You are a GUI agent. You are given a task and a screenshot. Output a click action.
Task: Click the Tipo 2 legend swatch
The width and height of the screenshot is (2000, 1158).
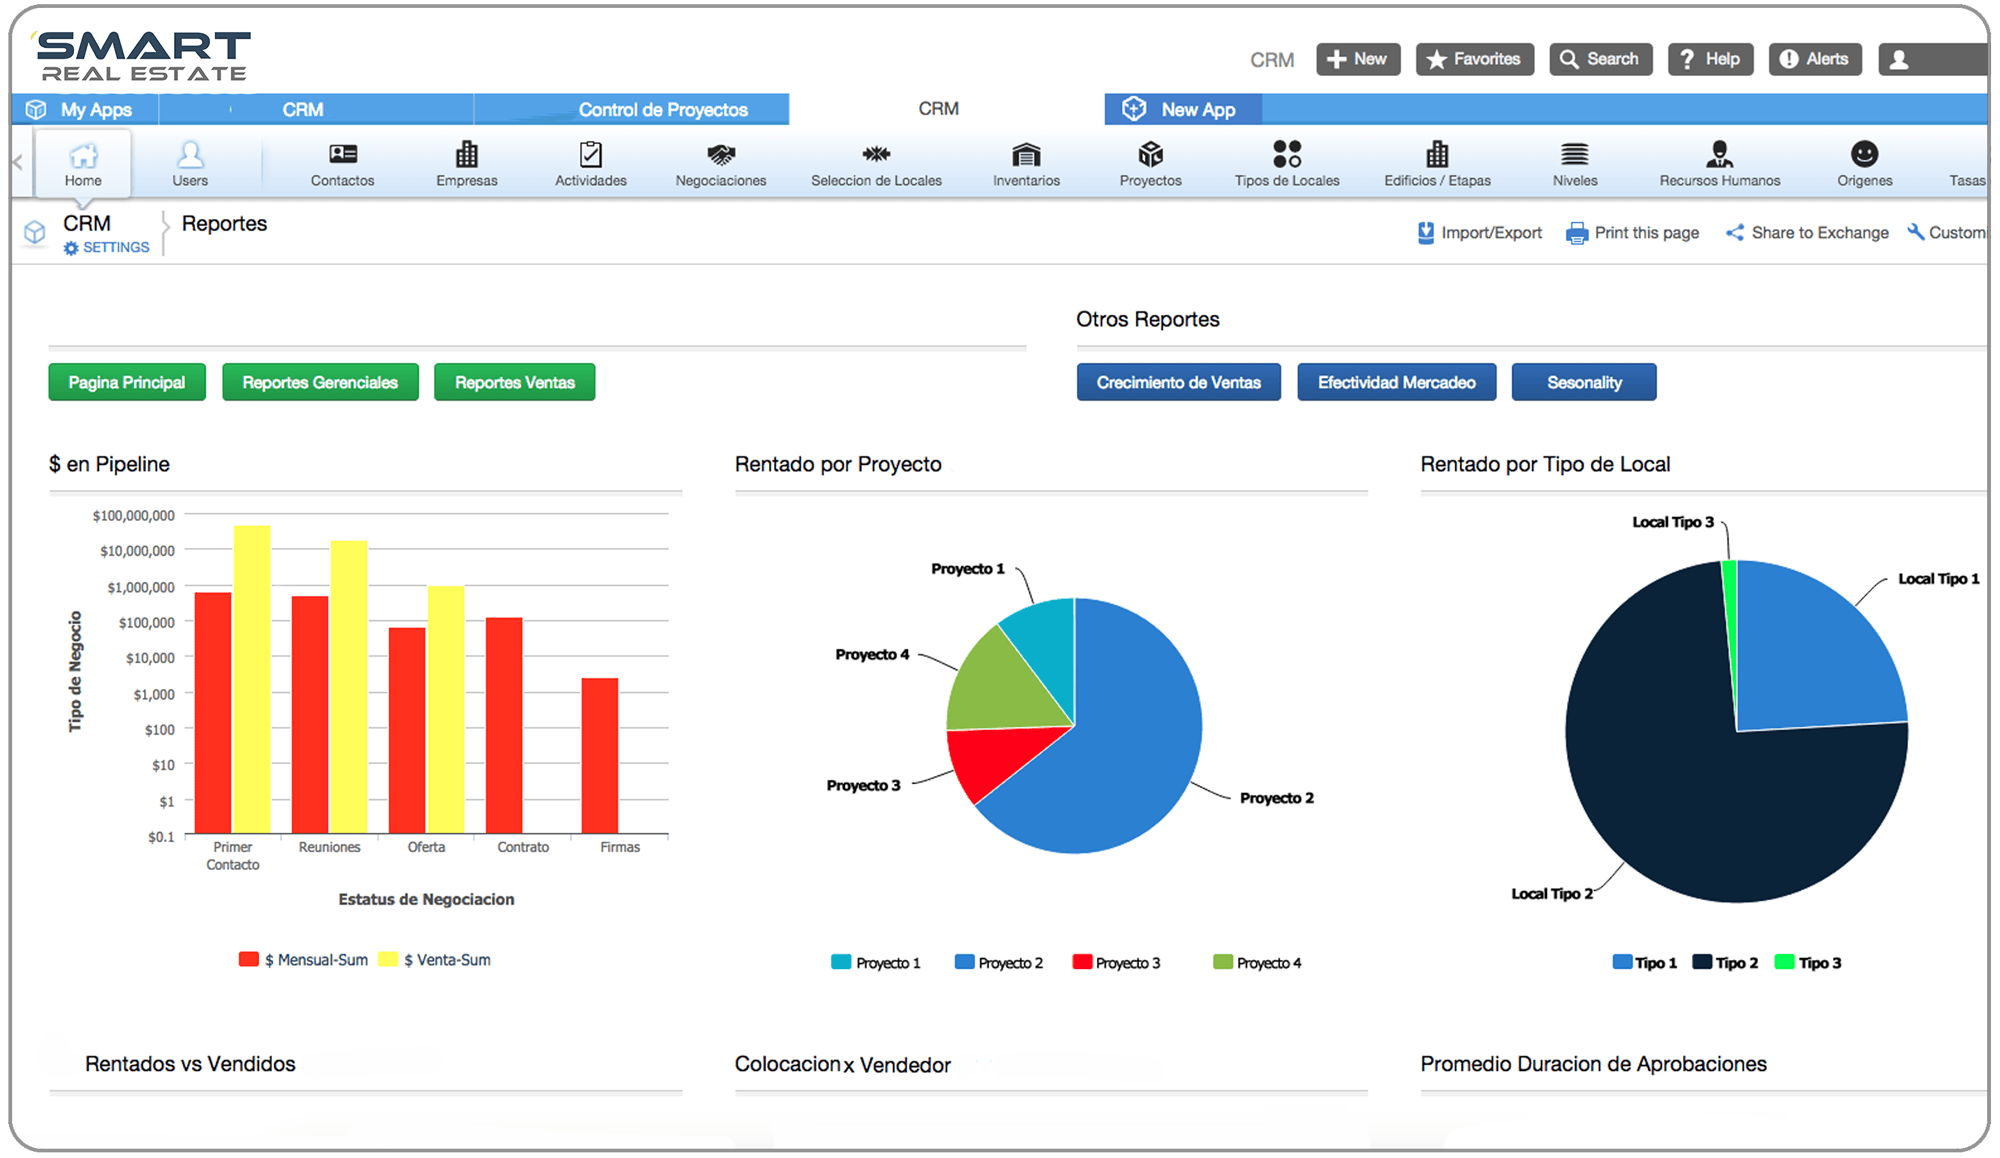coord(1702,962)
